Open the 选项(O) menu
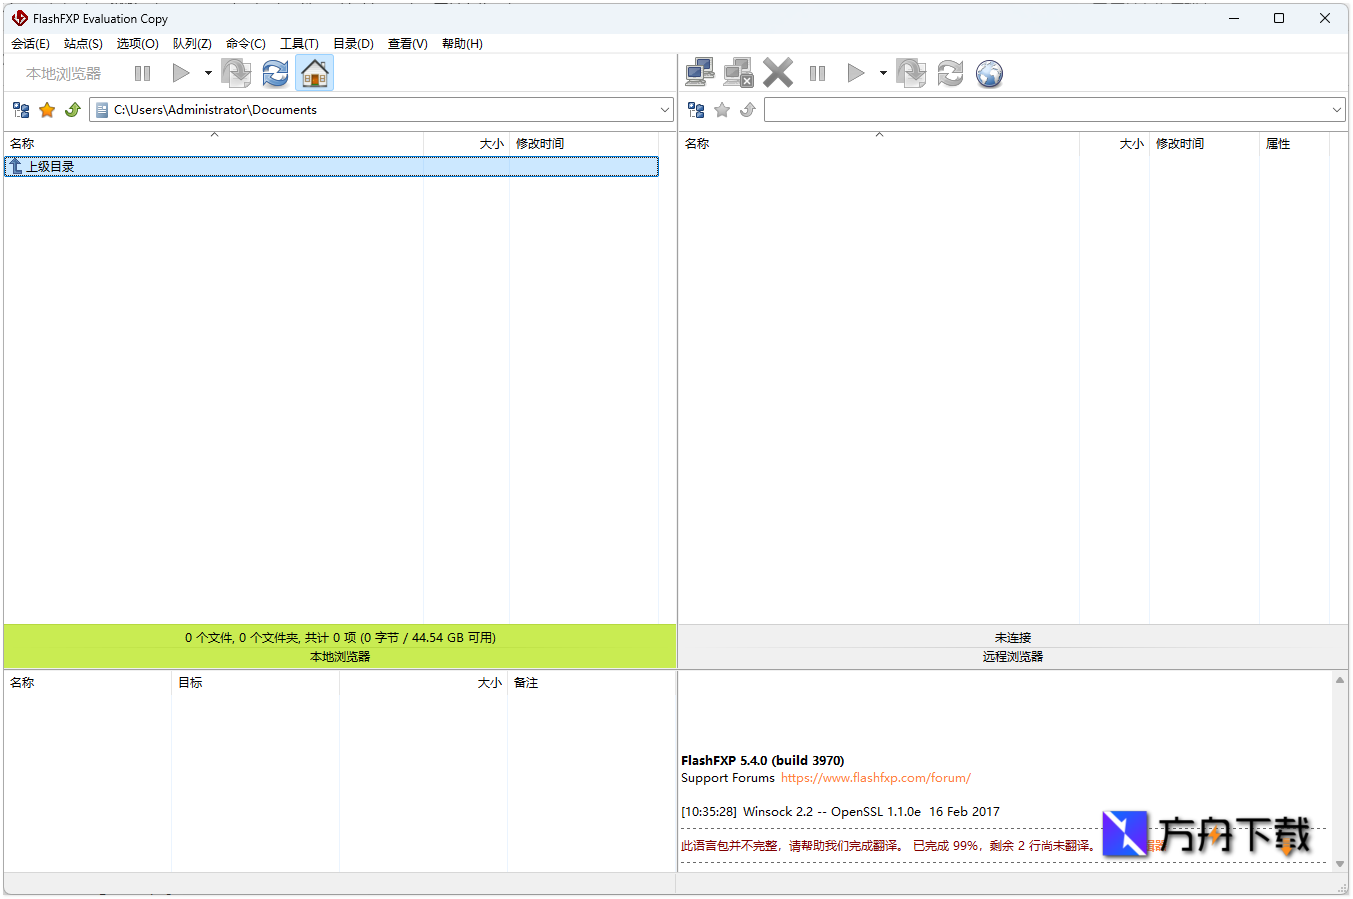The width and height of the screenshot is (1353, 899). click(137, 44)
